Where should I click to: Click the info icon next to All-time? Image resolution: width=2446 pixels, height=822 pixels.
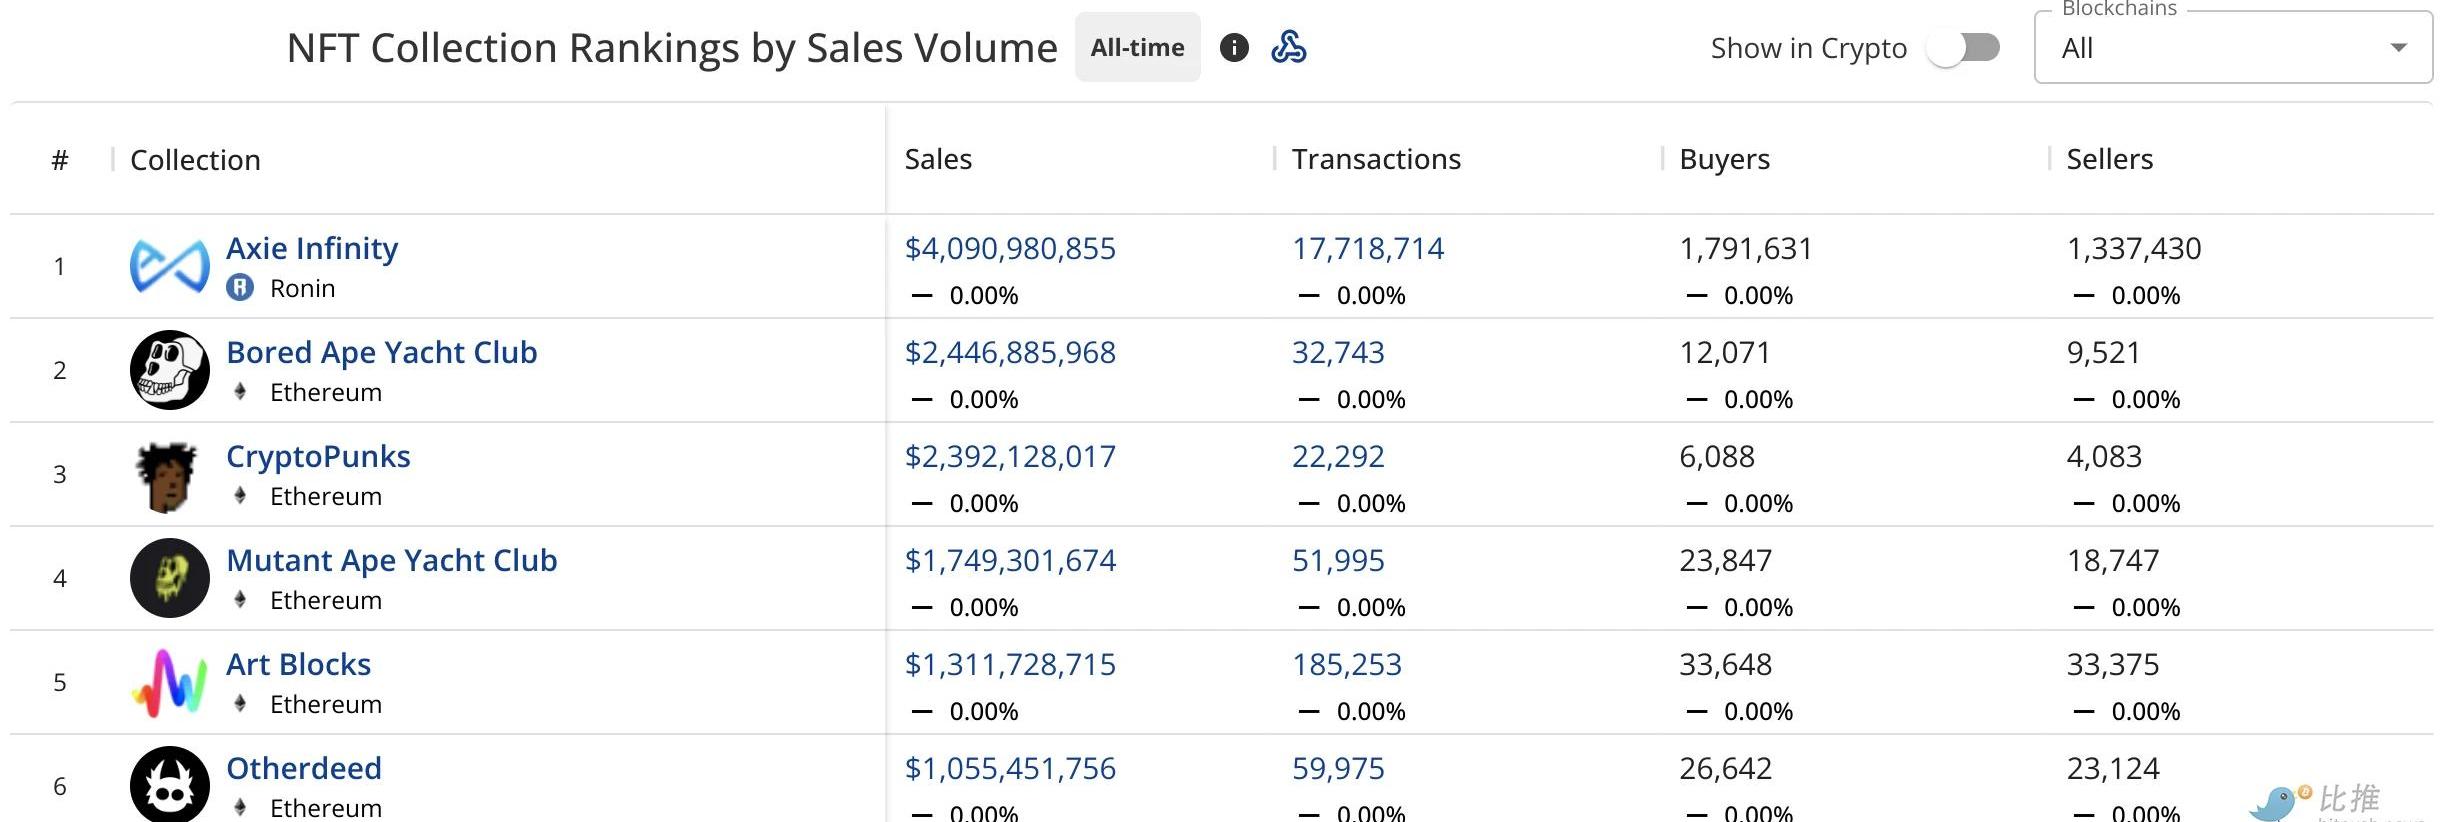point(1234,48)
